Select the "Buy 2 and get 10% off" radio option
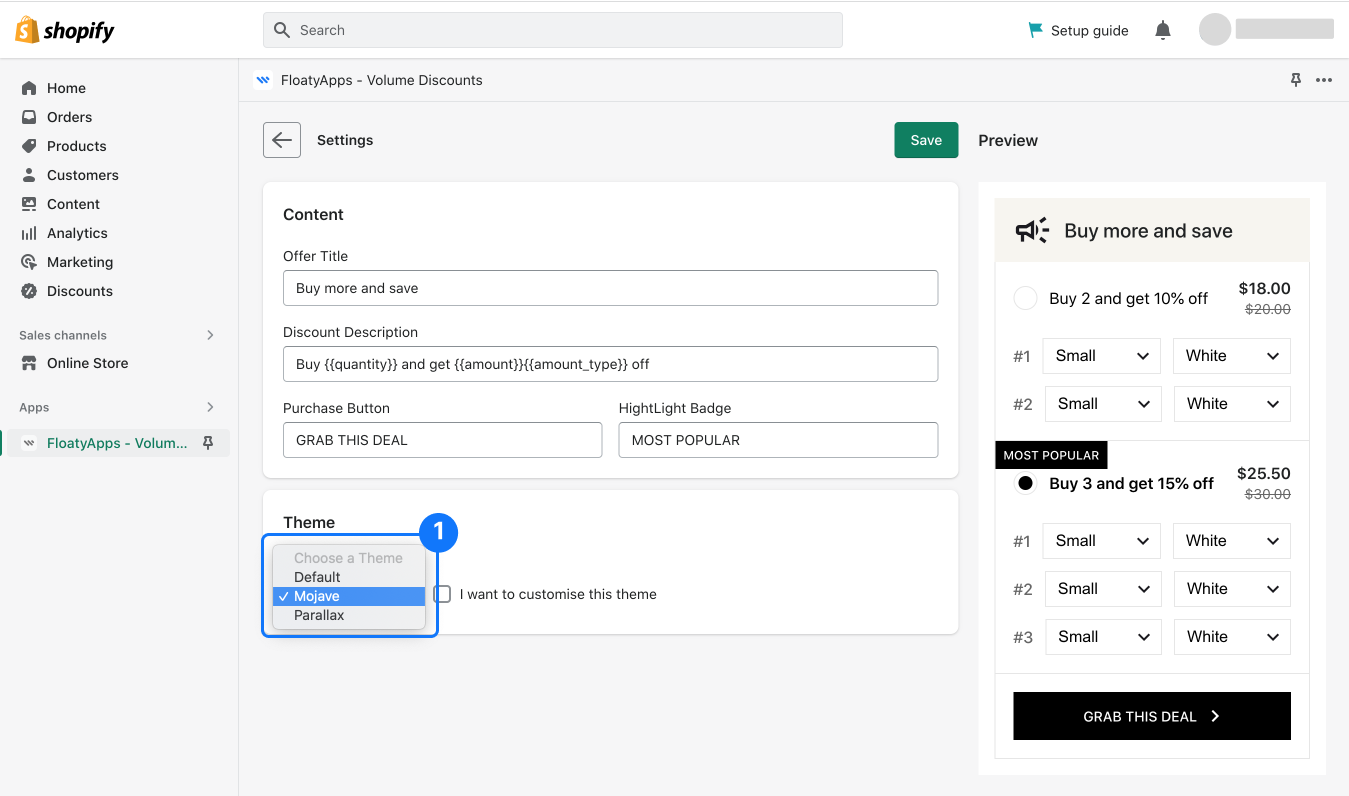Viewport: 1349px width, 796px height. pyautogui.click(x=1025, y=298)
